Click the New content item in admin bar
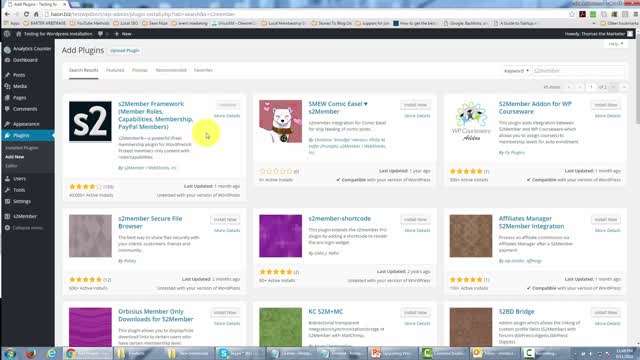The image size is (640, 360). [123, 34]
